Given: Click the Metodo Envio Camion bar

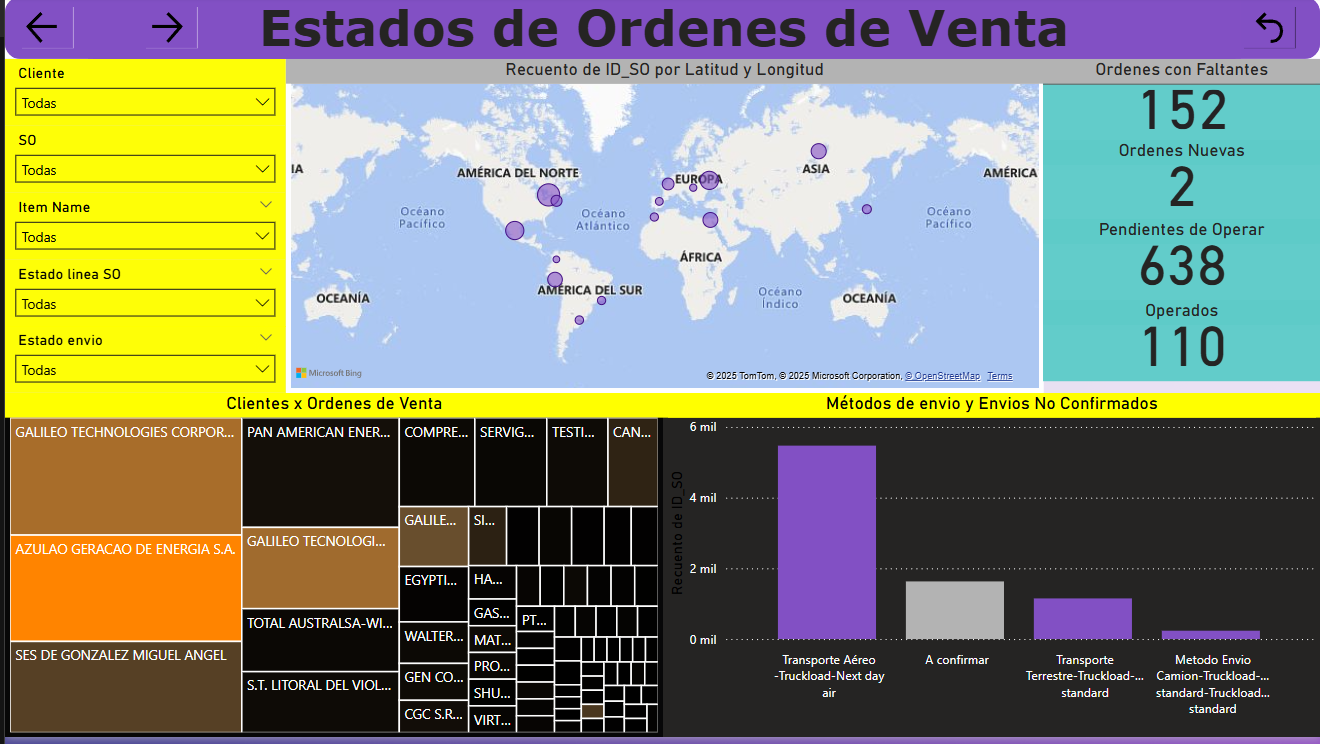Looking at the screenshot, I should tap(1211, 635).
